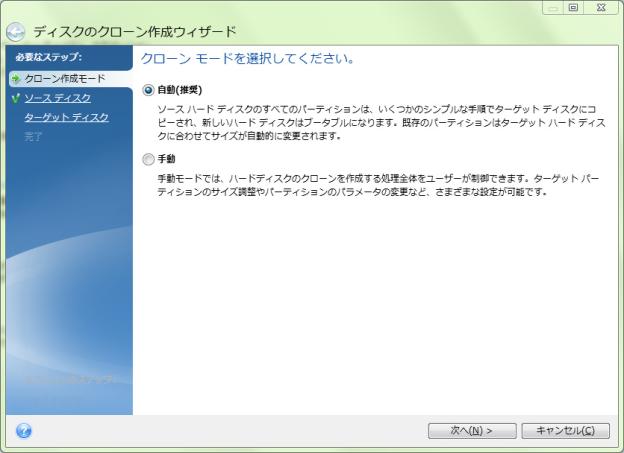624x453 pixels.
Task: Go to the ソース ディスク step
Action: coord(58,98)
